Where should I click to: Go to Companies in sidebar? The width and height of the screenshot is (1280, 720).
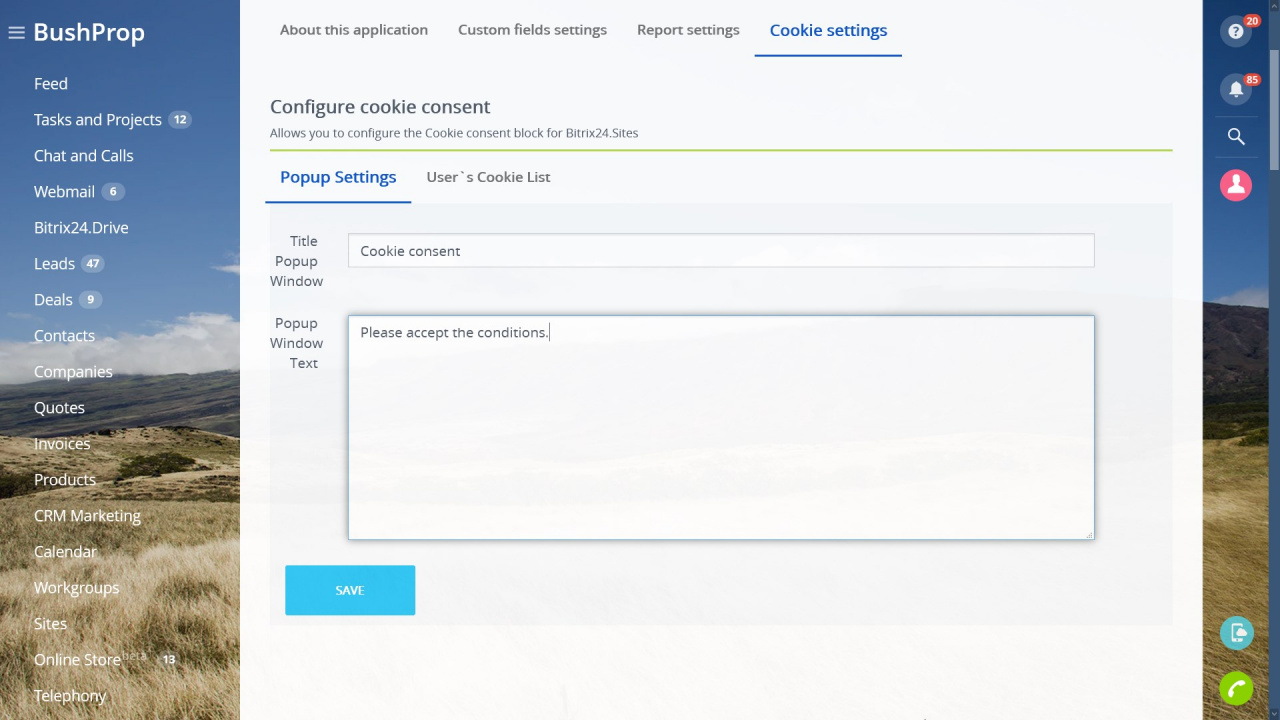click(x=73, y=372)
